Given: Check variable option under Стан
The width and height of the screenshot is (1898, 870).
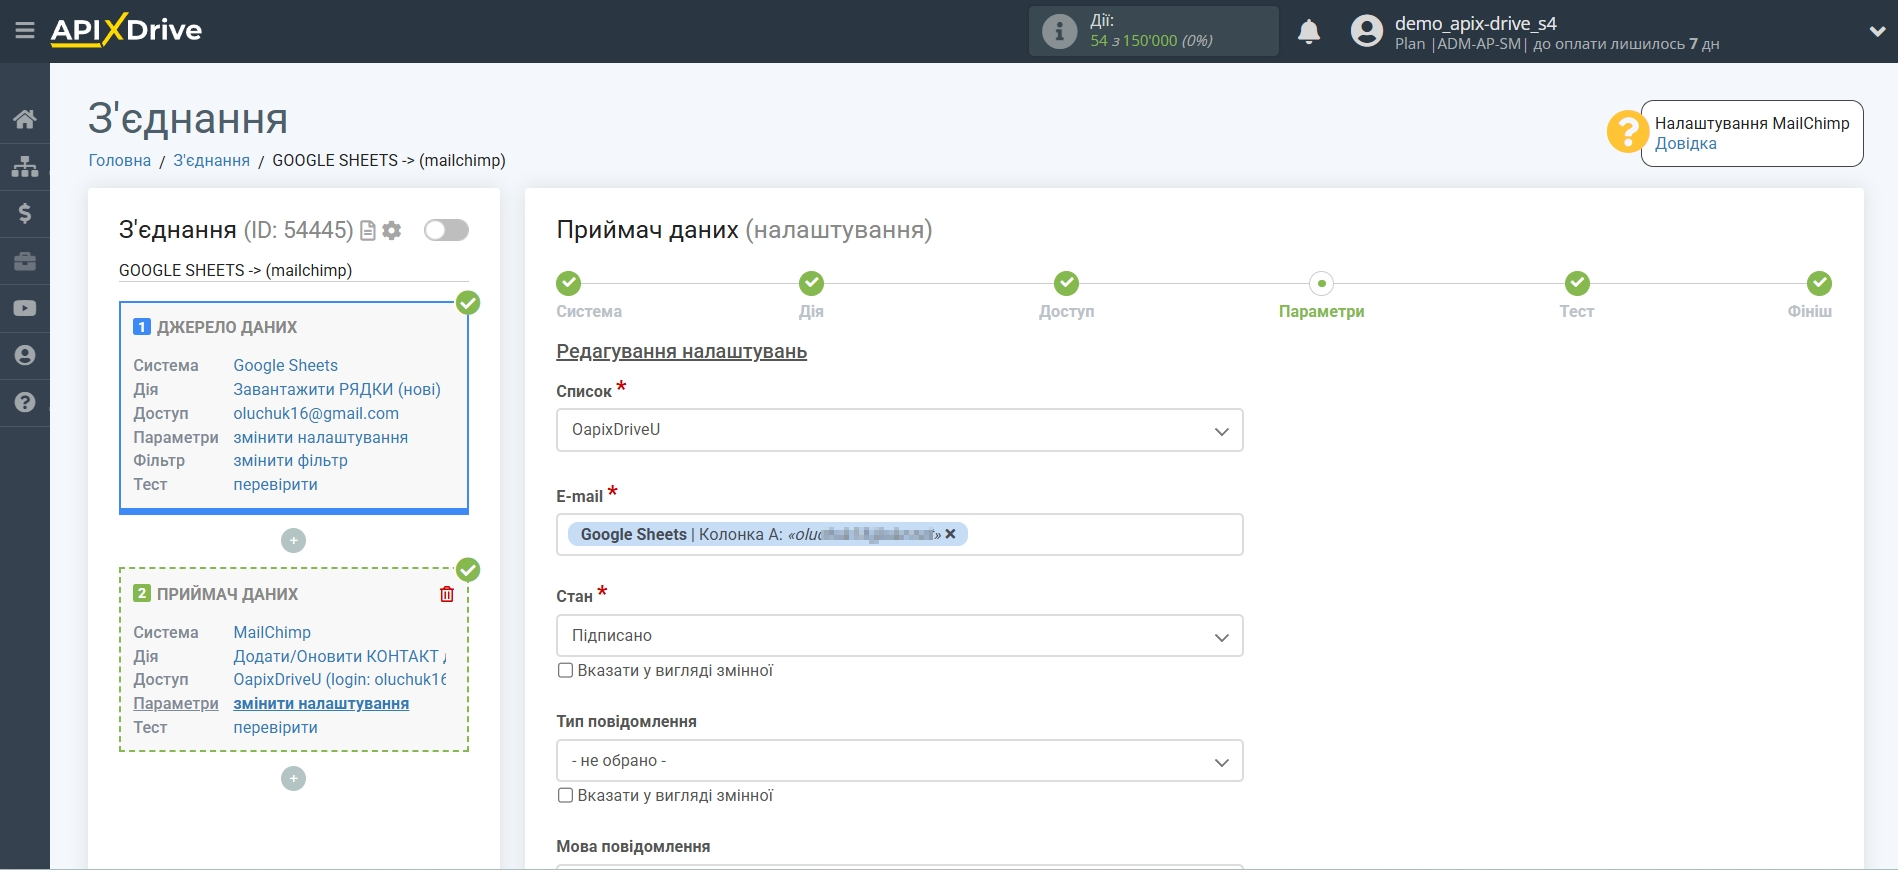Looking at the screenshot, I should 565,671.
